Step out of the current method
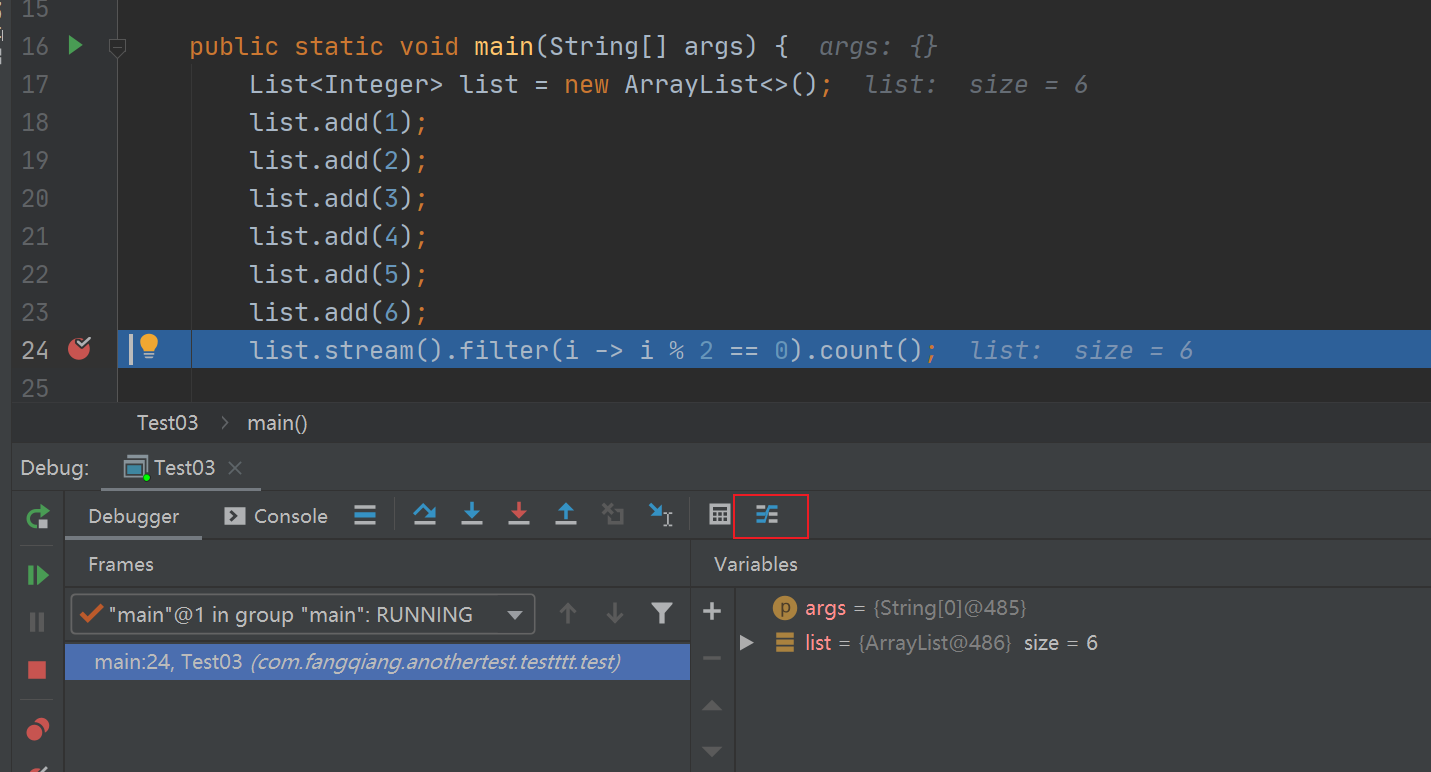The height and width of the screenshot is (772, 1431). click(x=566, y=515)
